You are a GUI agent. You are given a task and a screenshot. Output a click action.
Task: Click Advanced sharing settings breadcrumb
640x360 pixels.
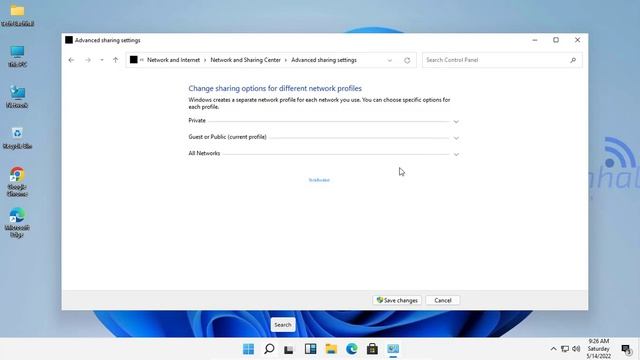(324, 60)
